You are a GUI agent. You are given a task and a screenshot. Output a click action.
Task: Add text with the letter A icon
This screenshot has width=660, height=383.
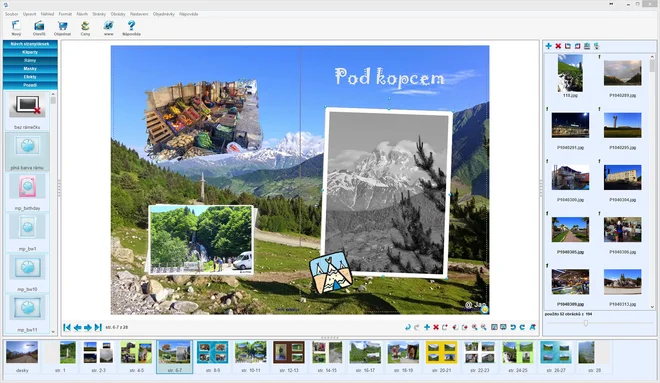pyautogui.click(x=532, y=327)
